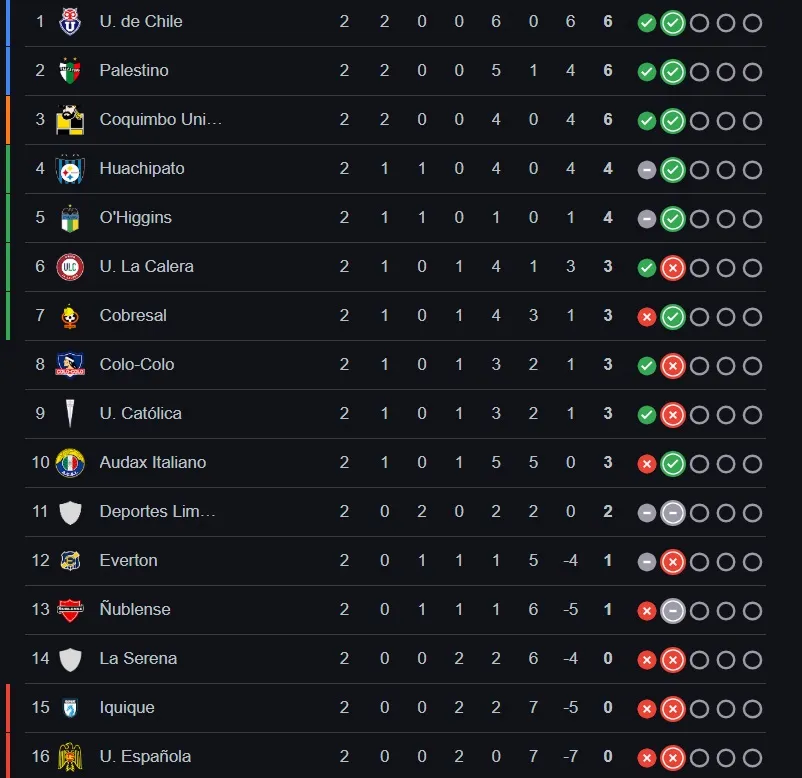The height and width of the screenshot is (778, 802).
Task: Click the Audax Italiano badge icon
Action: tap(70, 463)
